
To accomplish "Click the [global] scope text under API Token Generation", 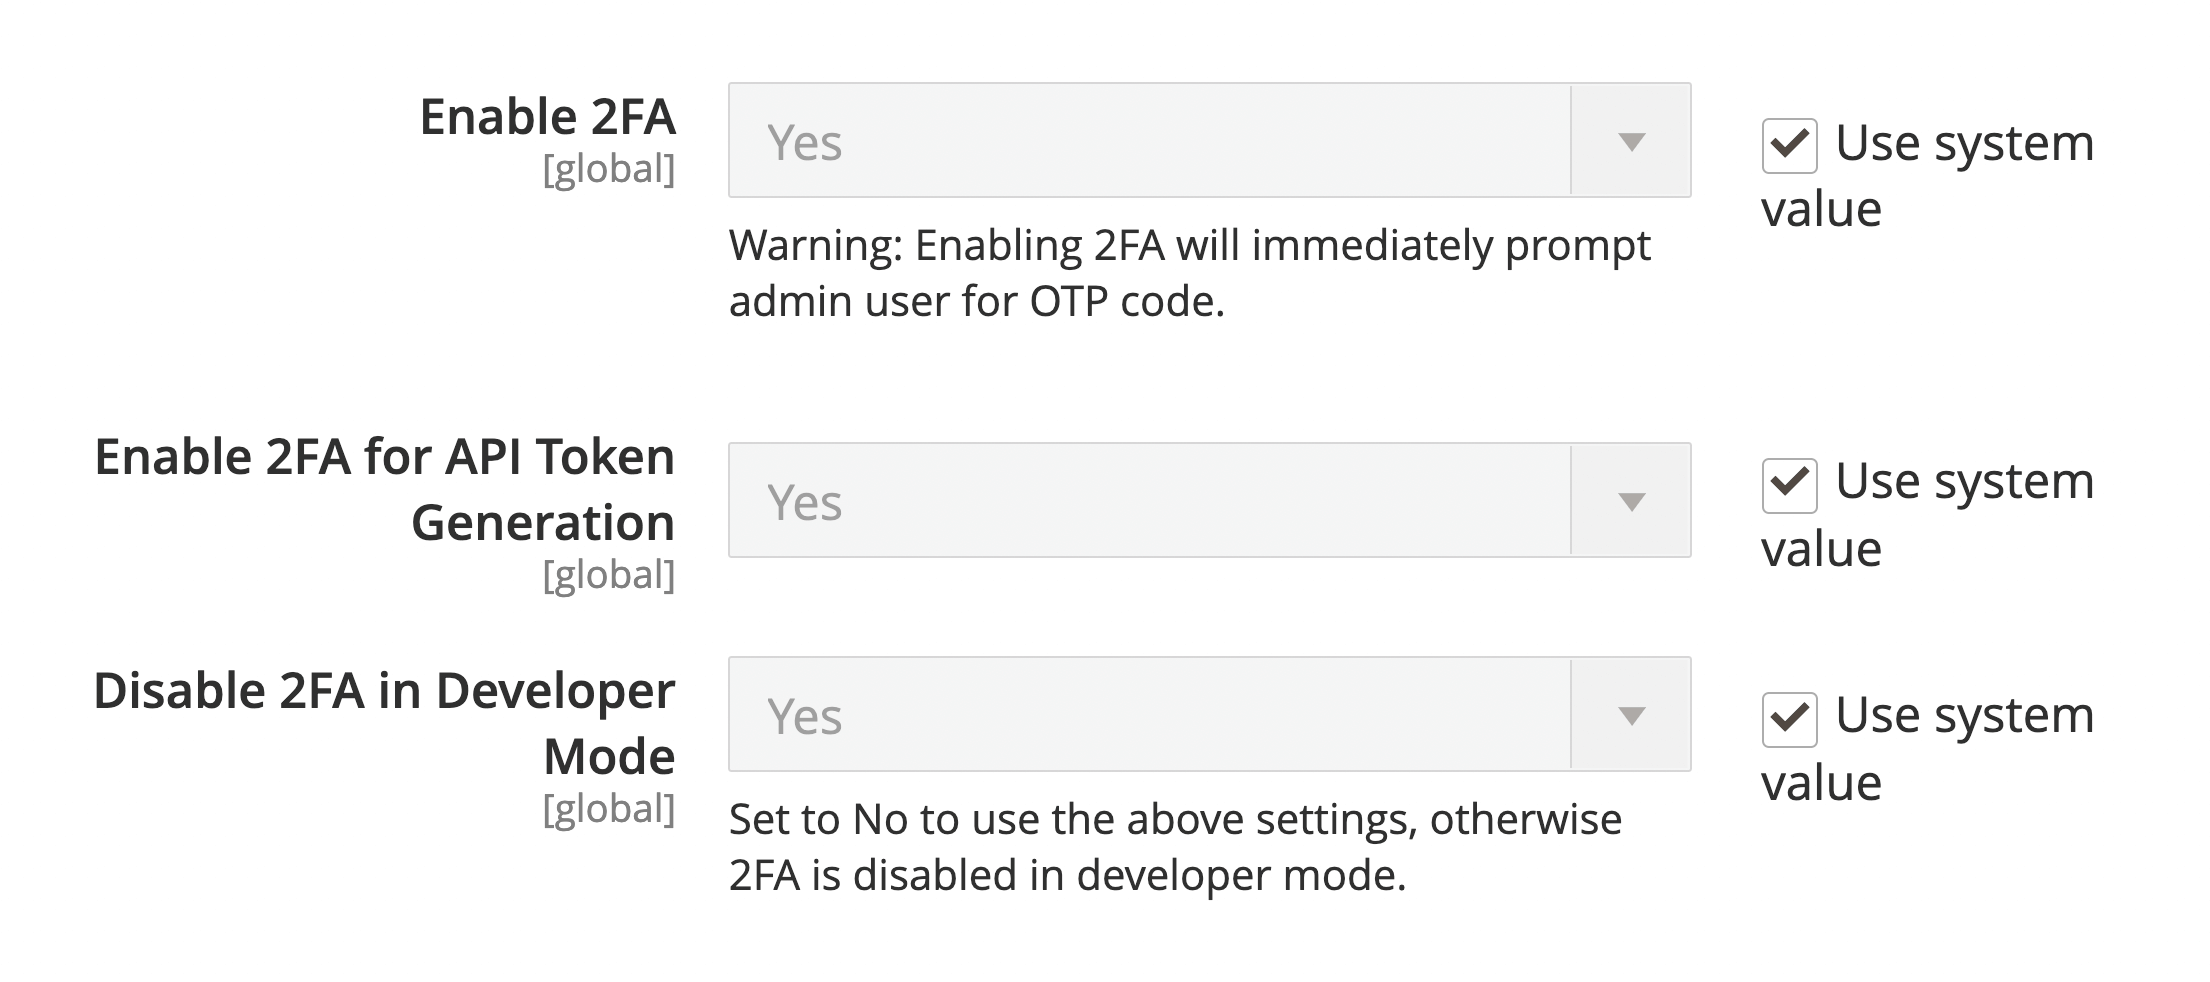I will (609, 574).
